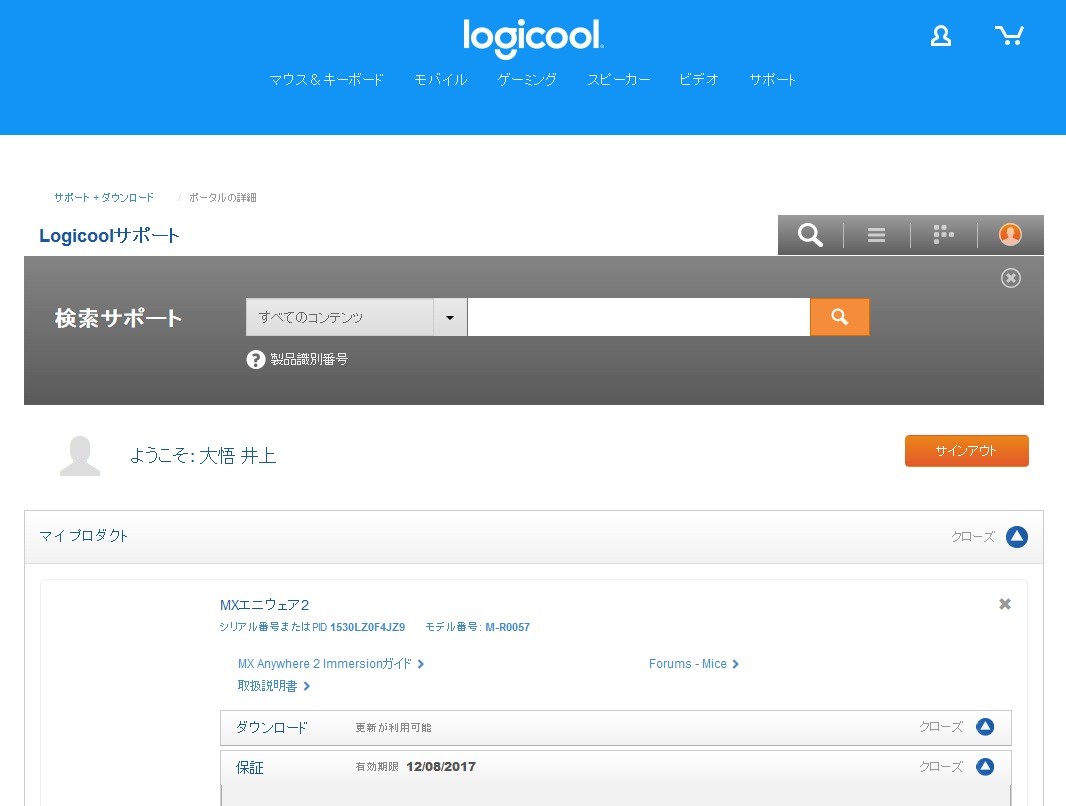1066x806 pixels.
Task: Open ゲーミング menu
Action: click(x=527, y=80)
